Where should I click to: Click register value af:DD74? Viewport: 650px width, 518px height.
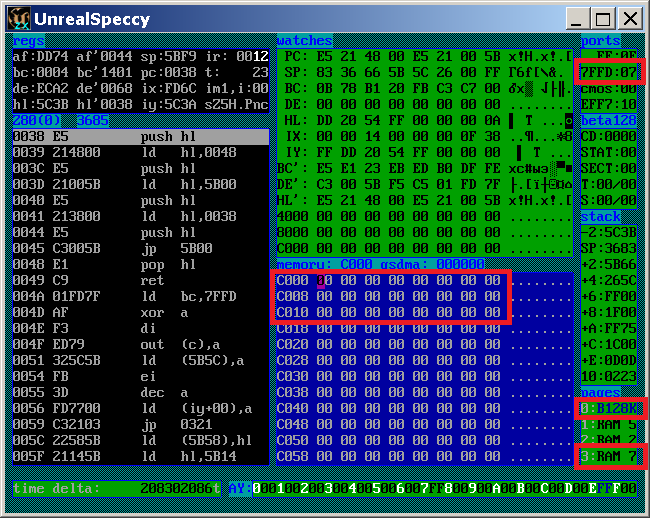[41, 56]
